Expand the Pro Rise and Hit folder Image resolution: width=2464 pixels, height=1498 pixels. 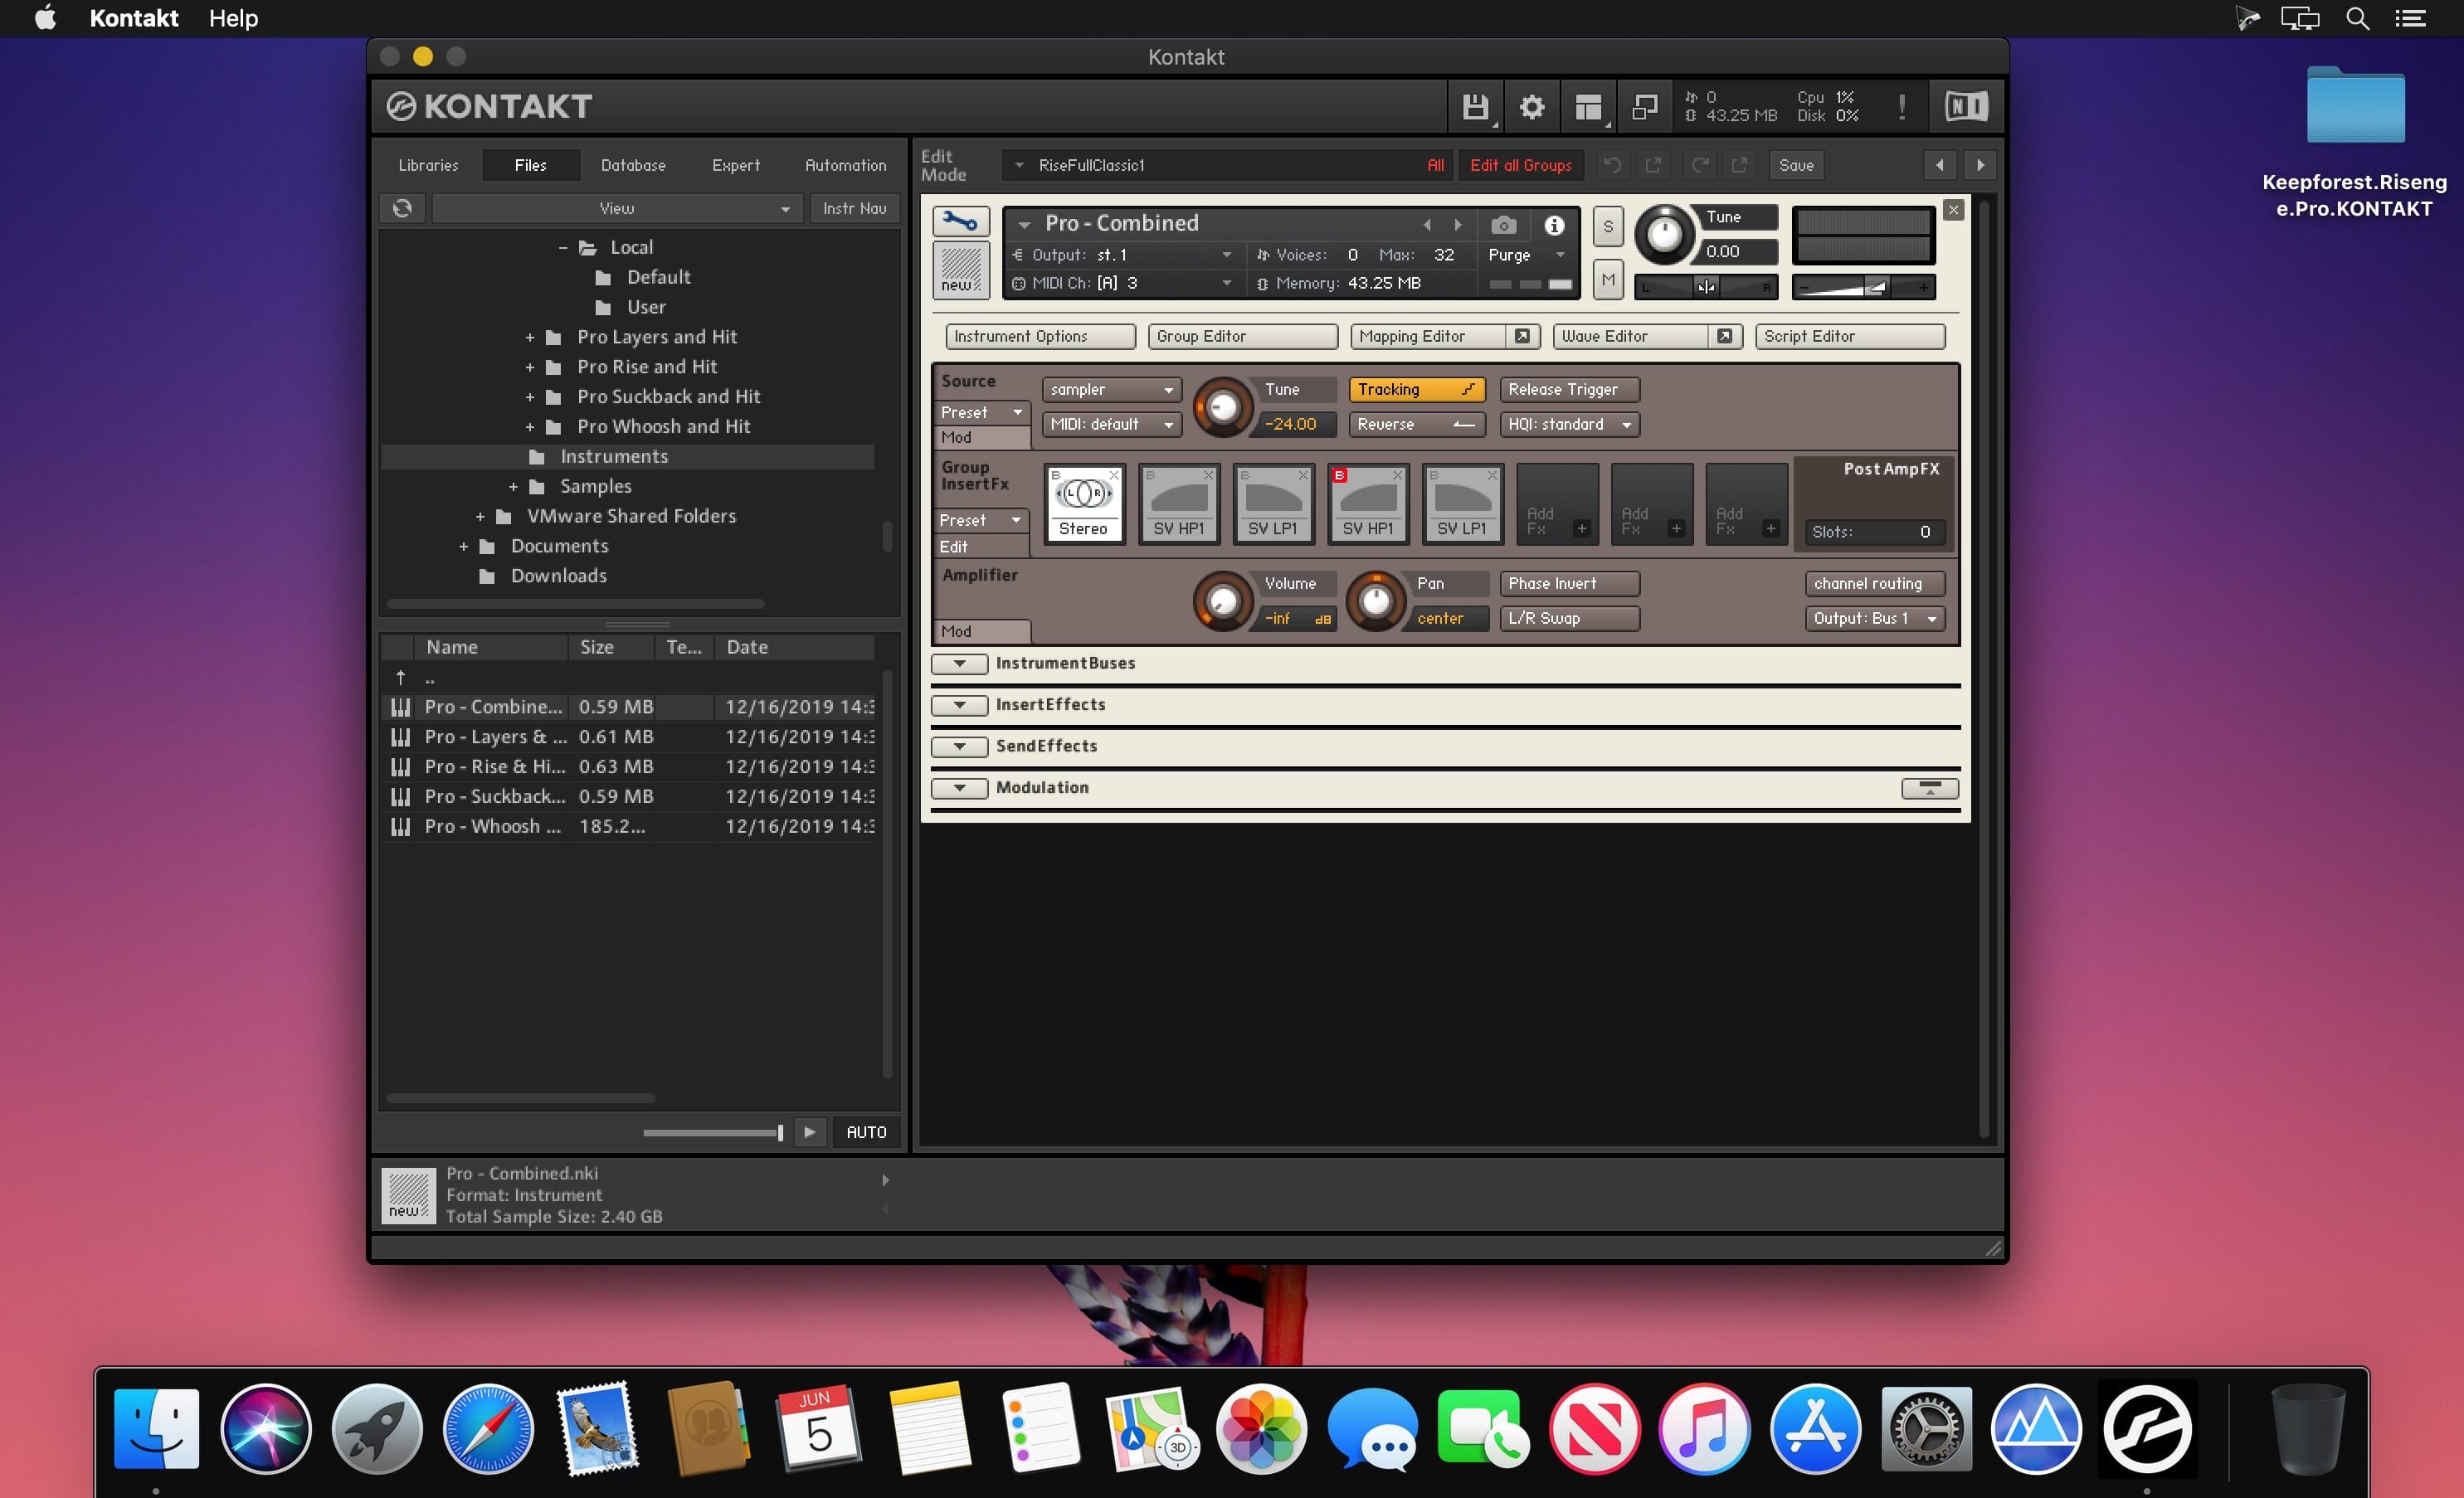530,367
